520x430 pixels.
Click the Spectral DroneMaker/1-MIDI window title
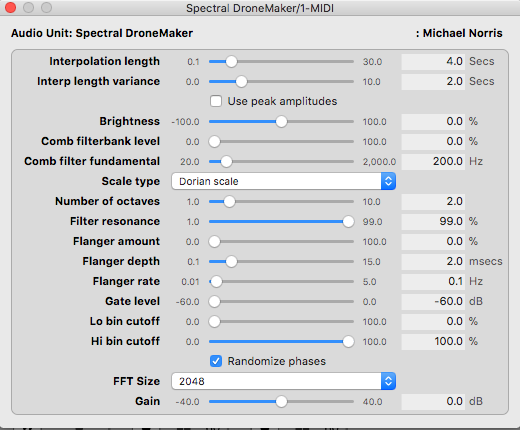coord(260,8)
